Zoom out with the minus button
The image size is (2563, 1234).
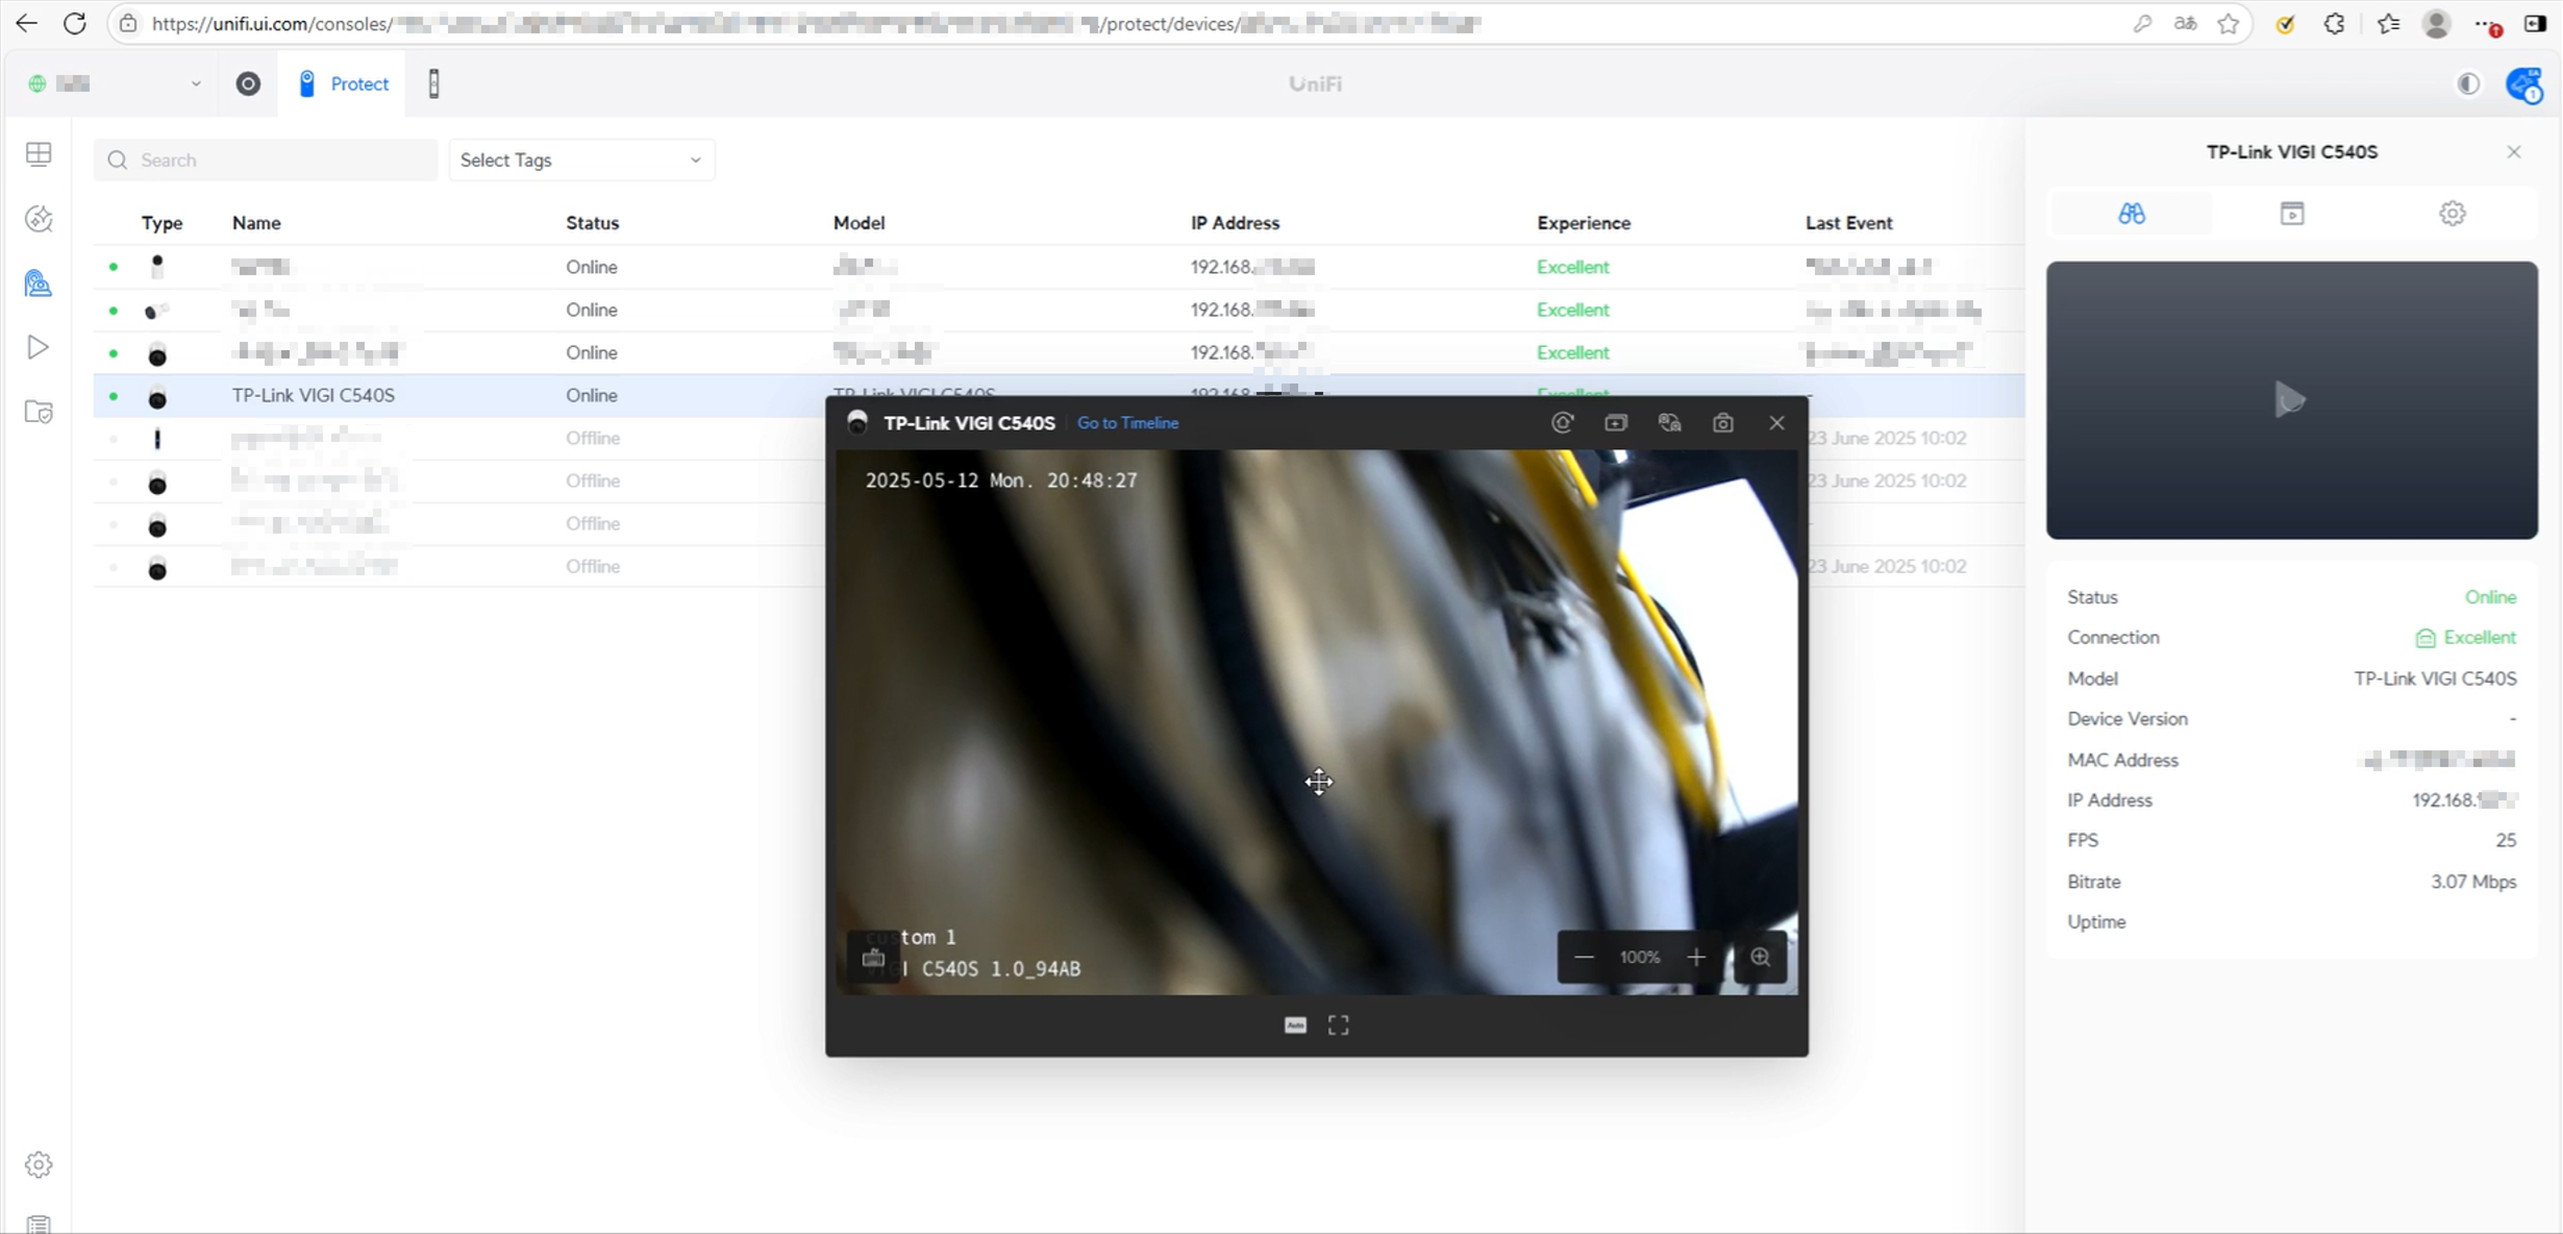[1584, 958]
